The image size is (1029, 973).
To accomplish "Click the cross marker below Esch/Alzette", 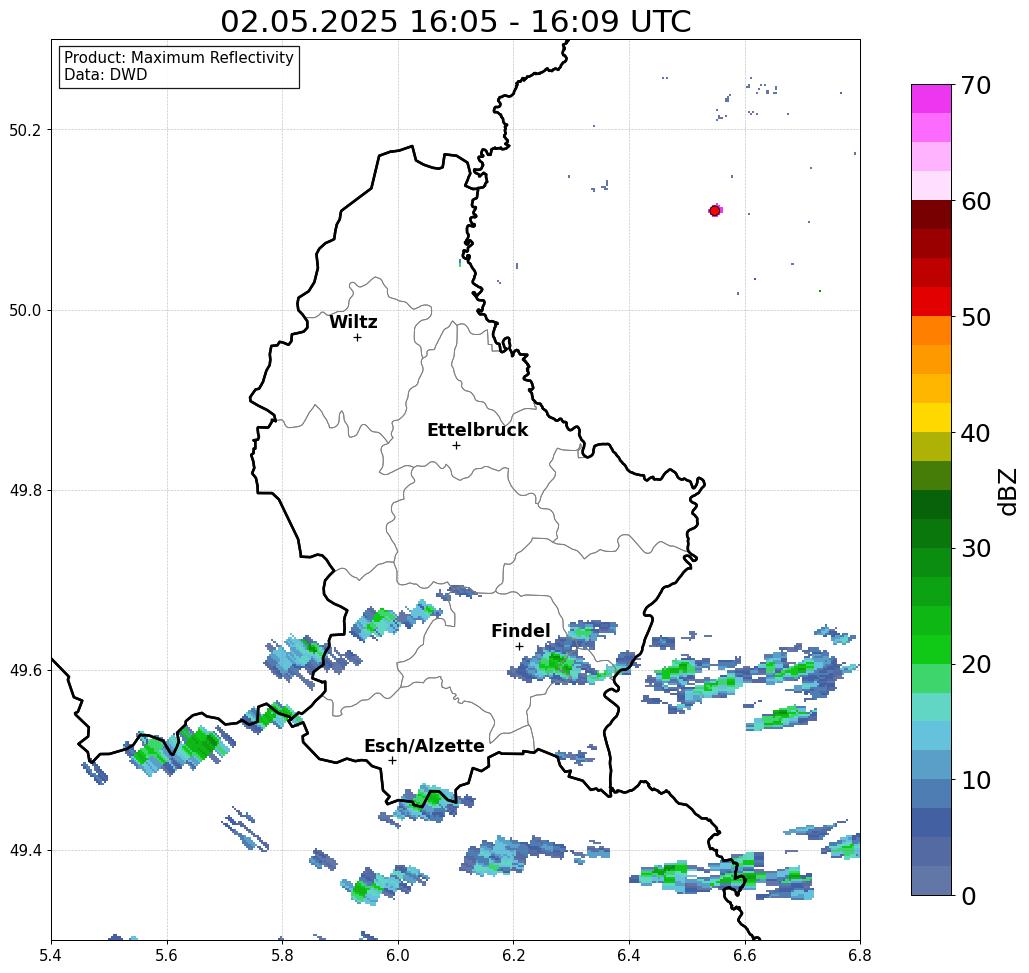I will pyautogui.click(x=392, y=760).
